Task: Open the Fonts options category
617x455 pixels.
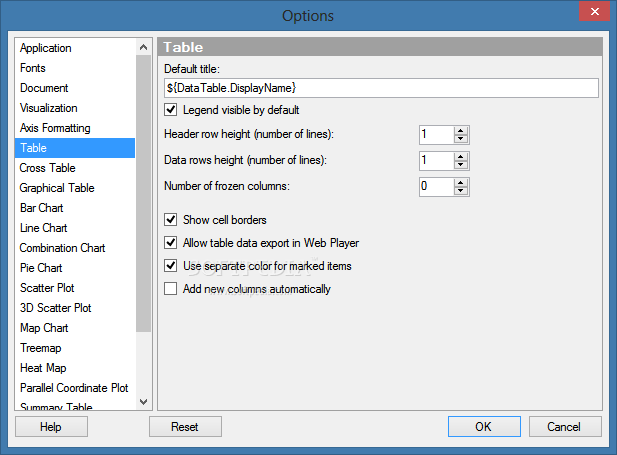Action: point(75,68)
